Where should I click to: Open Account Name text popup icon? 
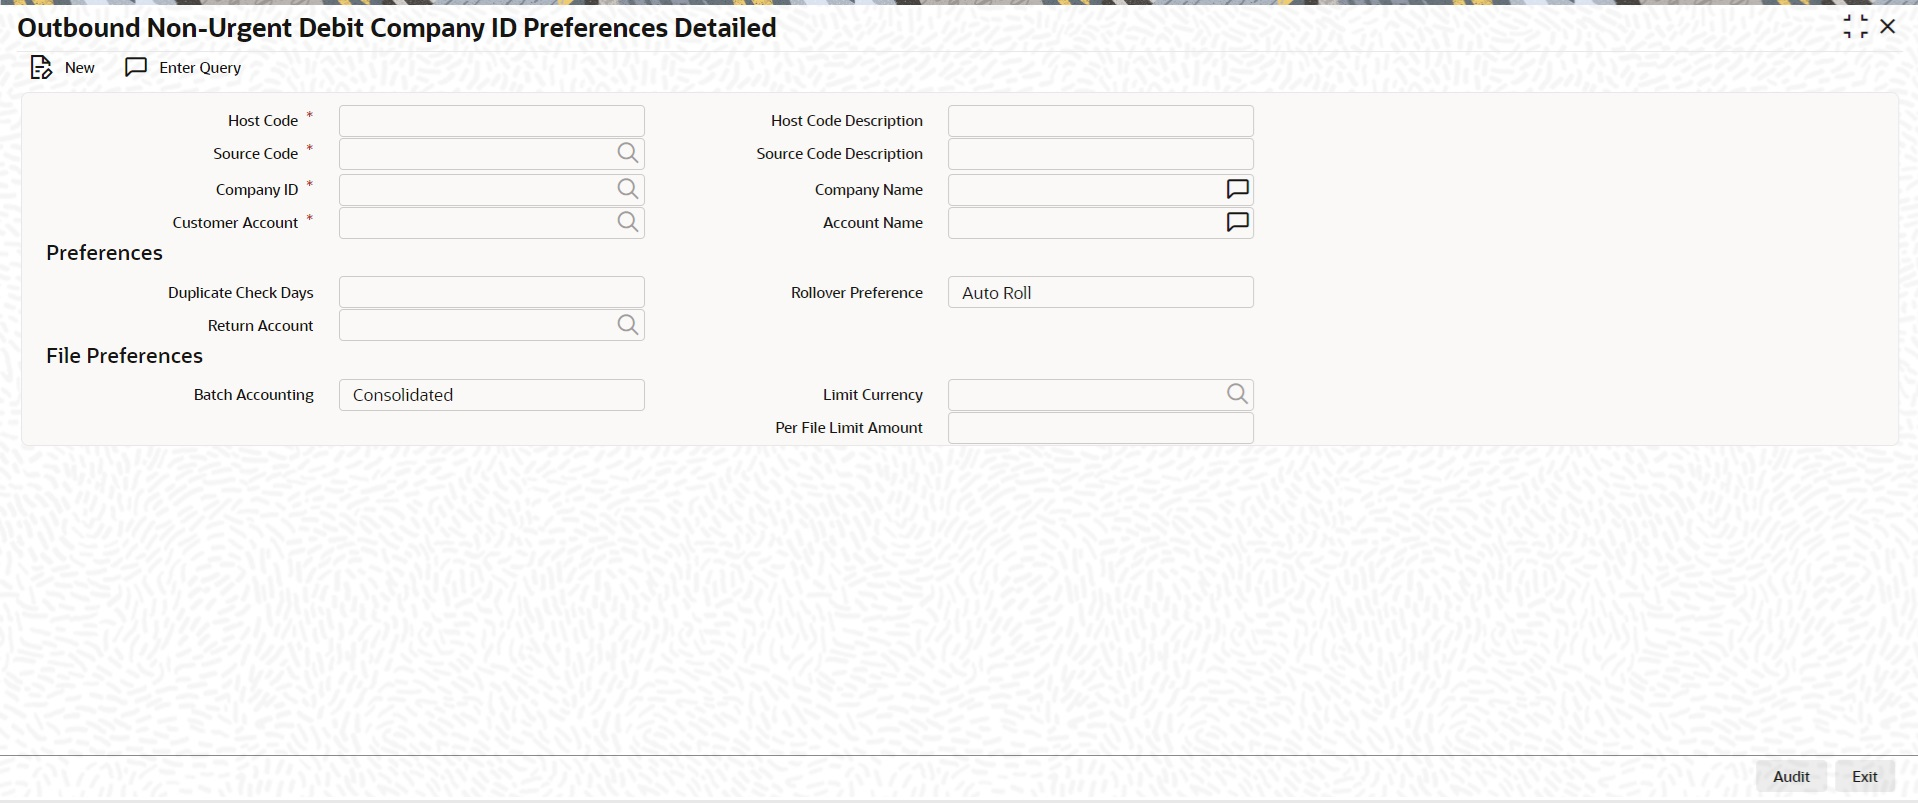1237,222
